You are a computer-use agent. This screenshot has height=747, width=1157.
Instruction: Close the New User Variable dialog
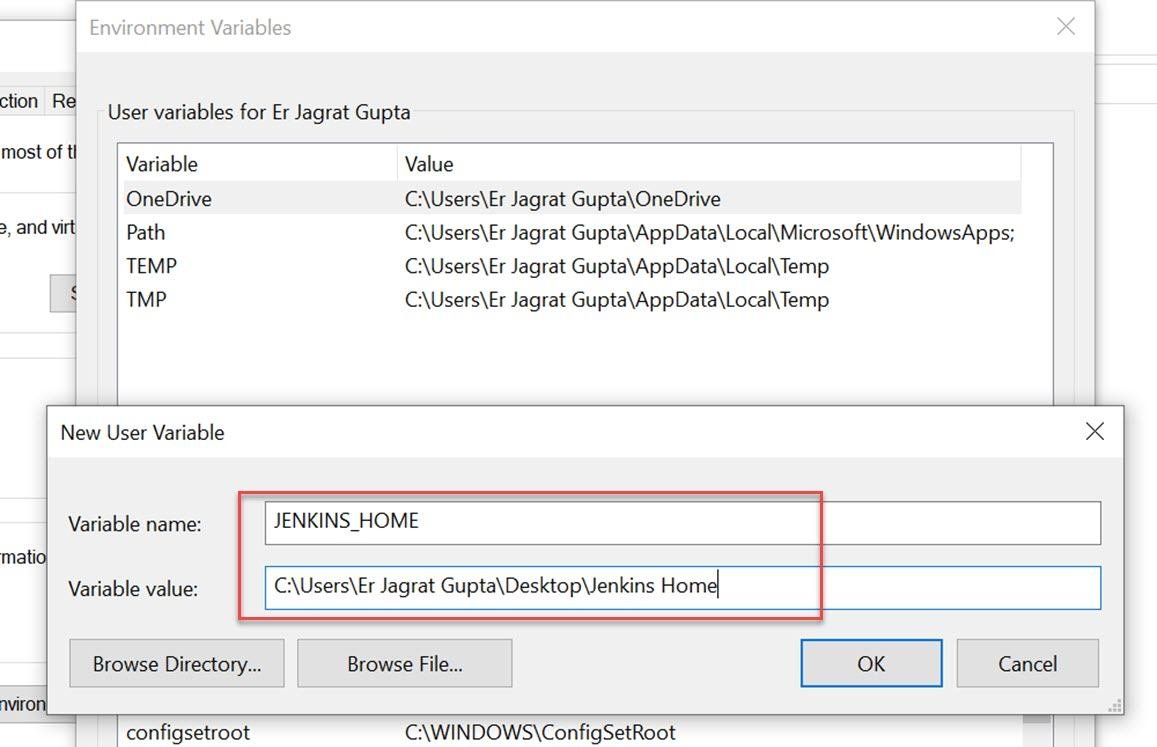[x=1094, y=431]
